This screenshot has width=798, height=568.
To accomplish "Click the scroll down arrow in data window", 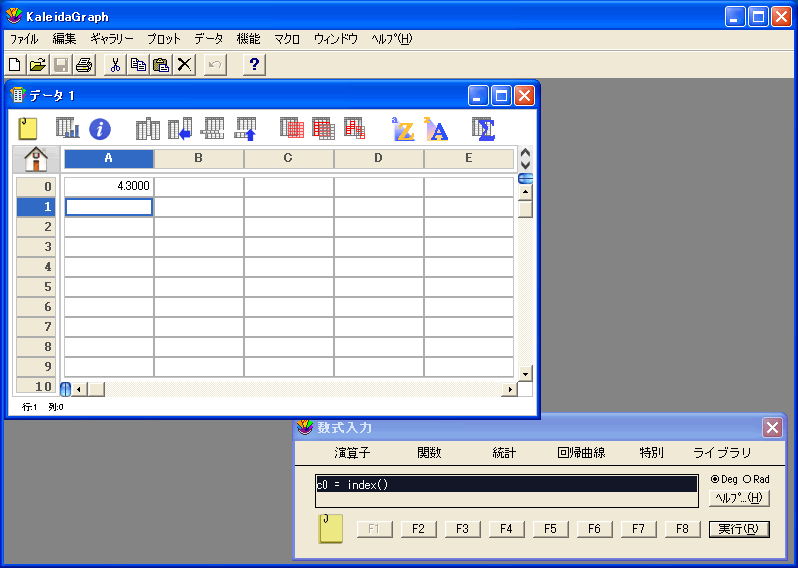I will click(x=526, y=374).
